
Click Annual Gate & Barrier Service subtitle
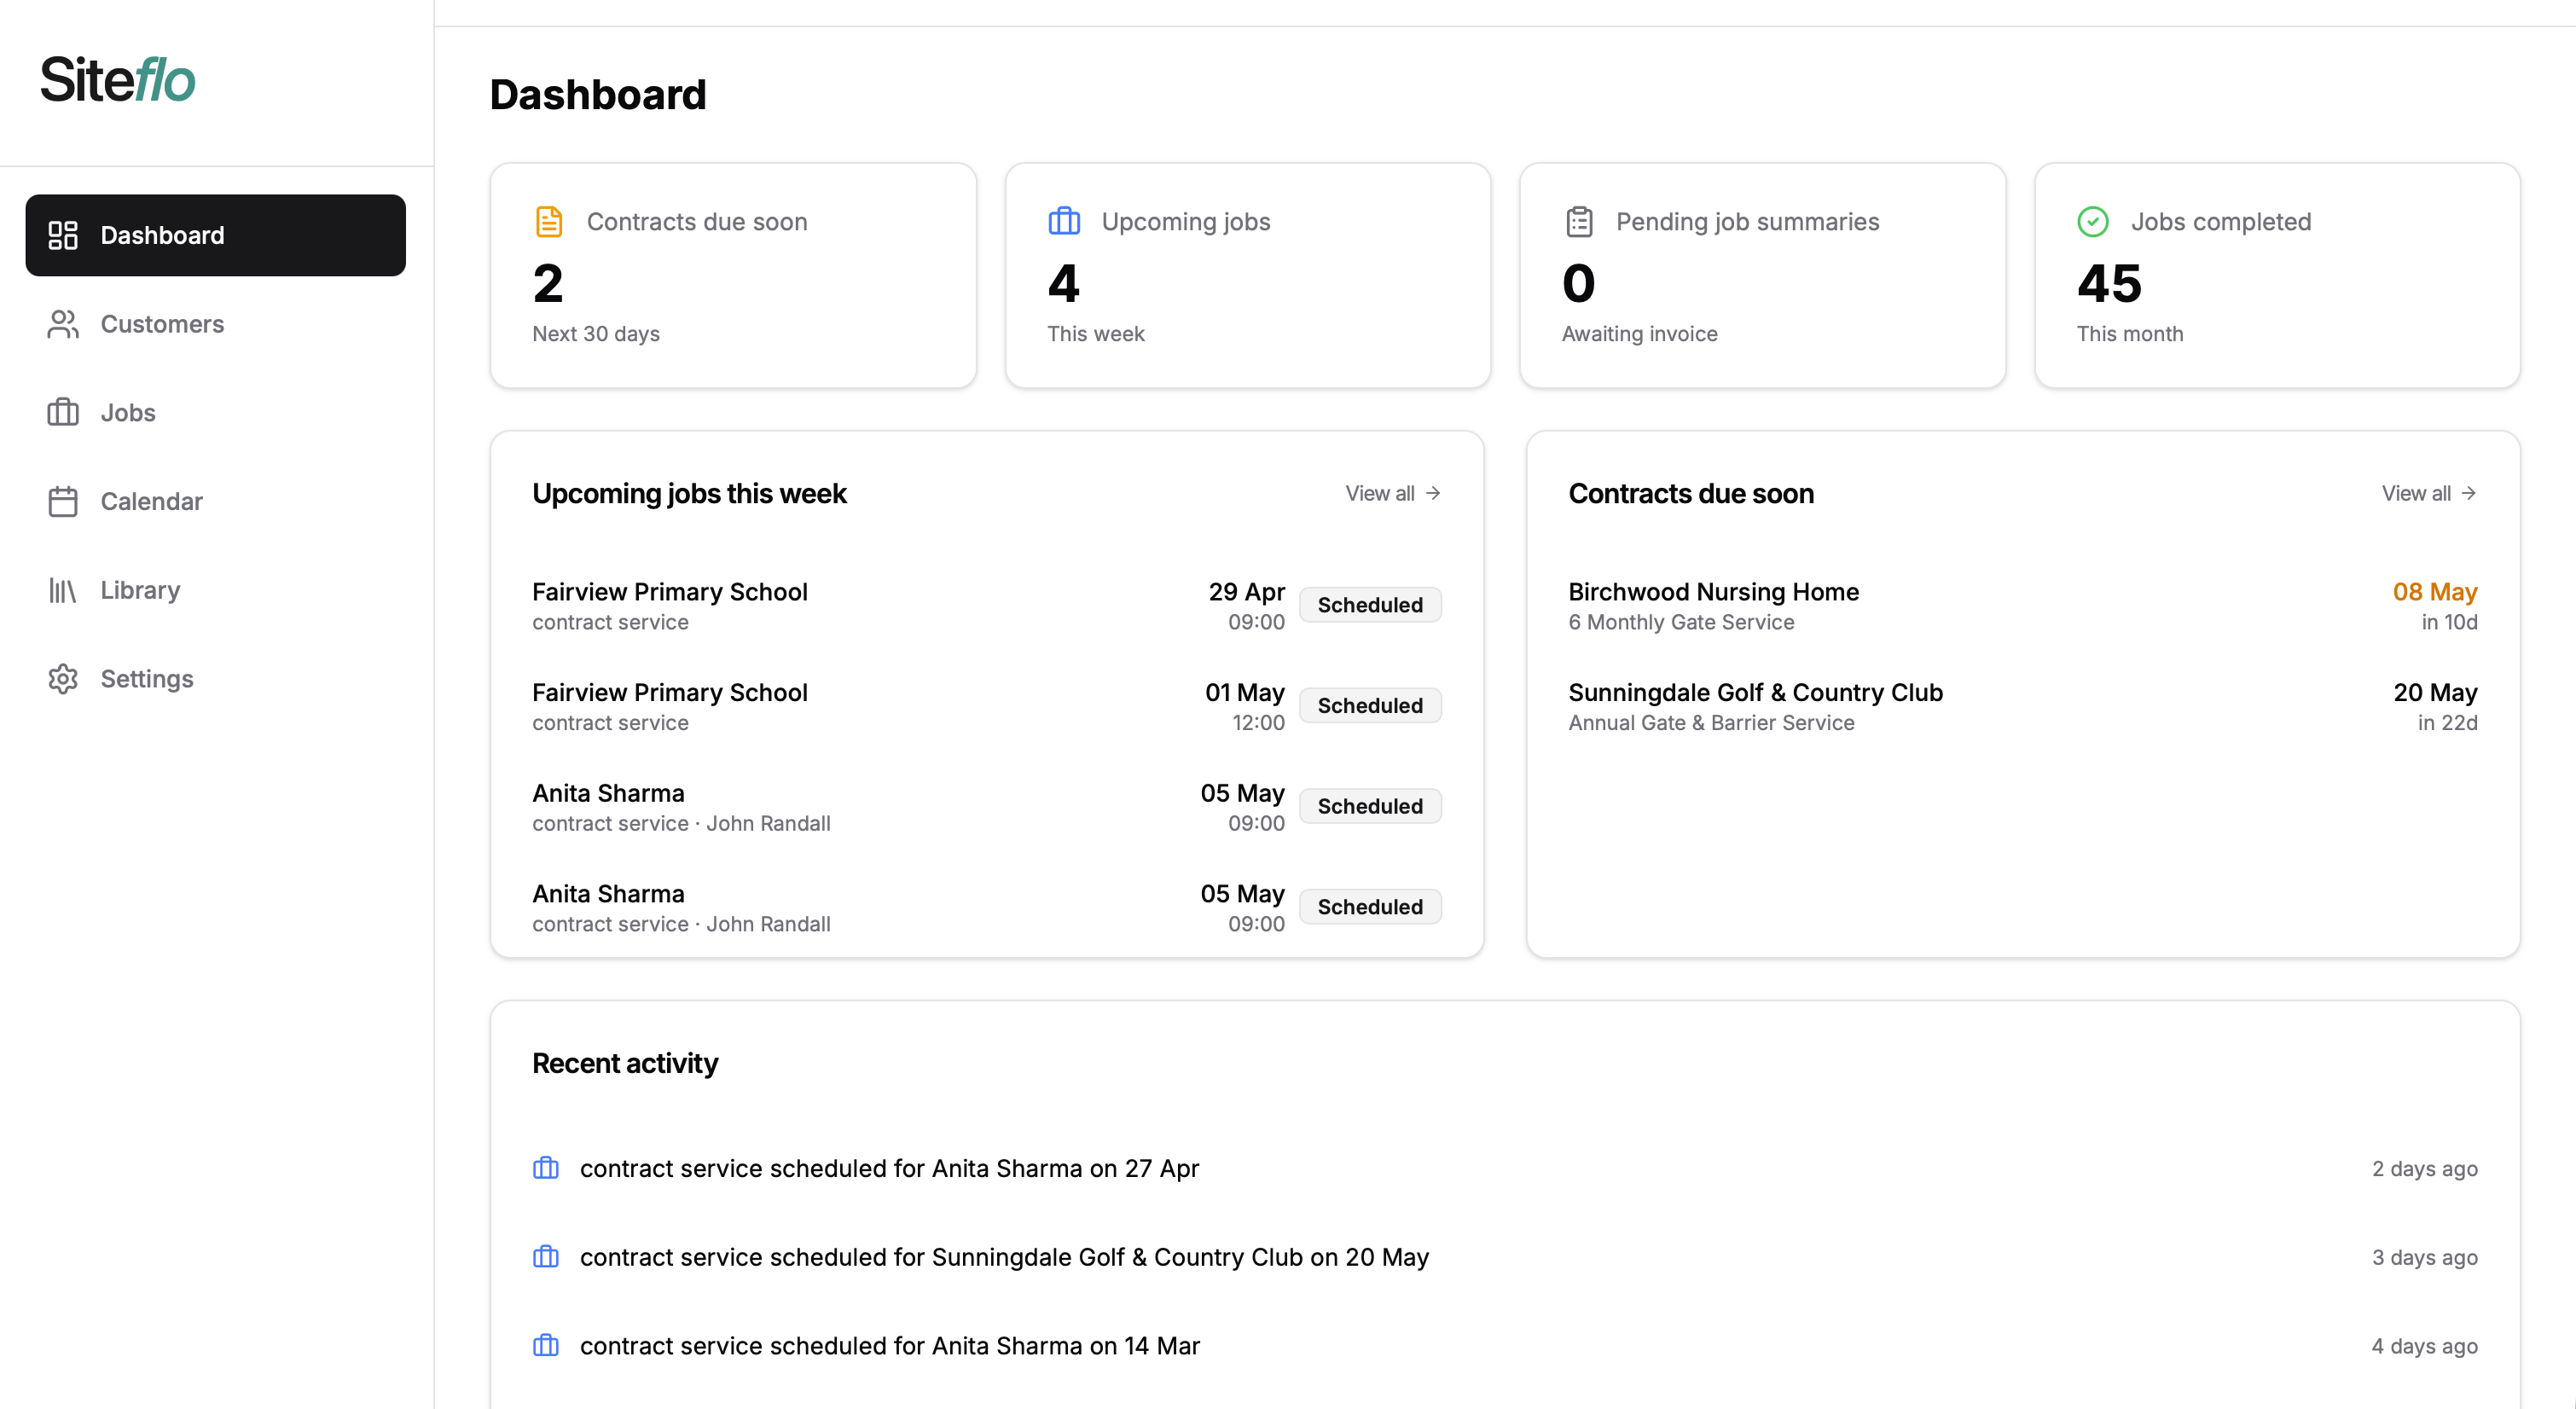tap(1711, 723)
